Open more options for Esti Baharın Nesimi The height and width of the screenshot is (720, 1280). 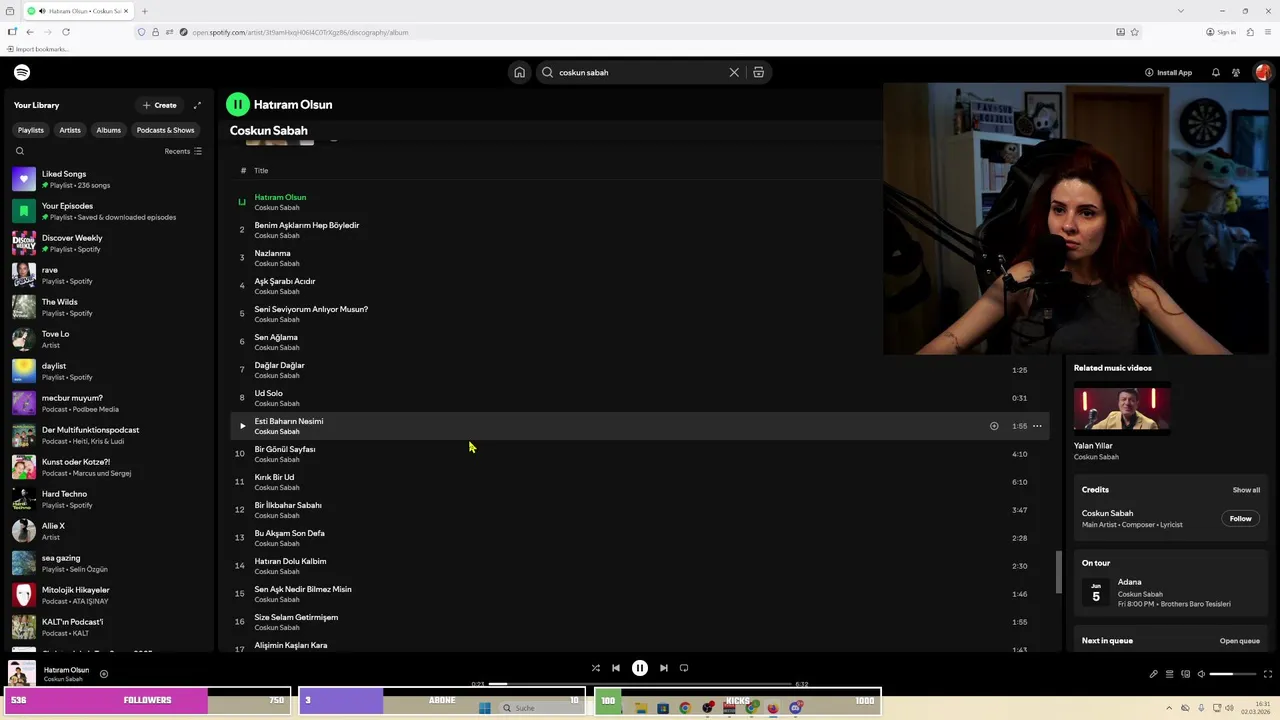1037,426
